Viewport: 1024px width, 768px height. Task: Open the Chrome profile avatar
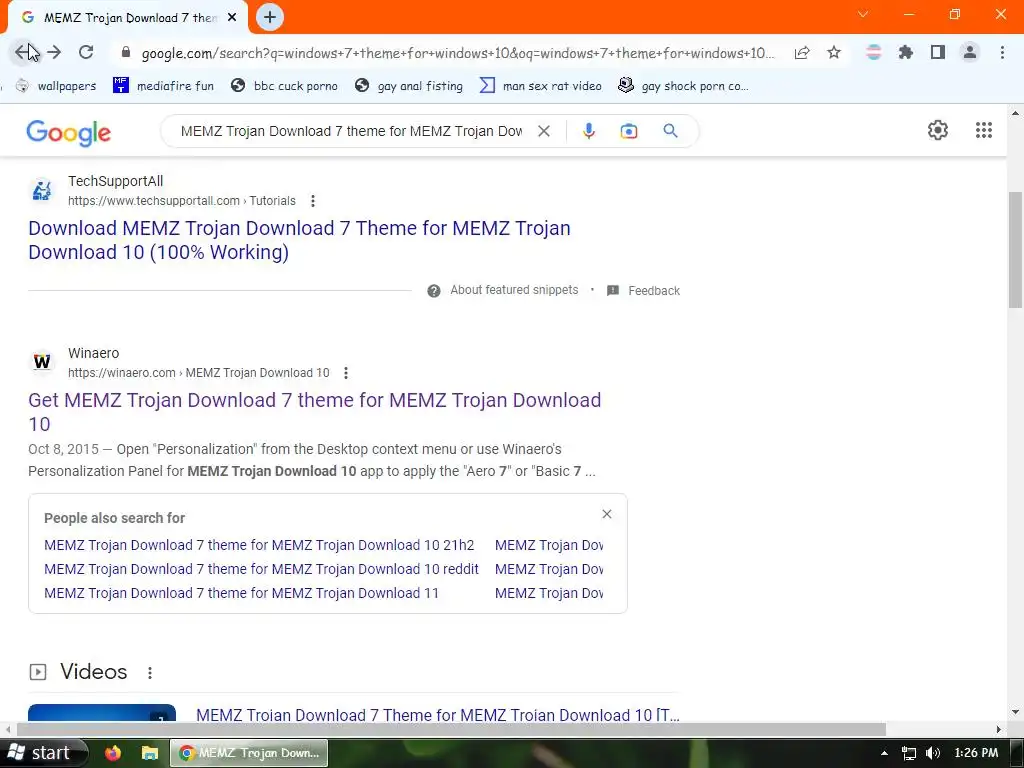[x=970, y=52]
